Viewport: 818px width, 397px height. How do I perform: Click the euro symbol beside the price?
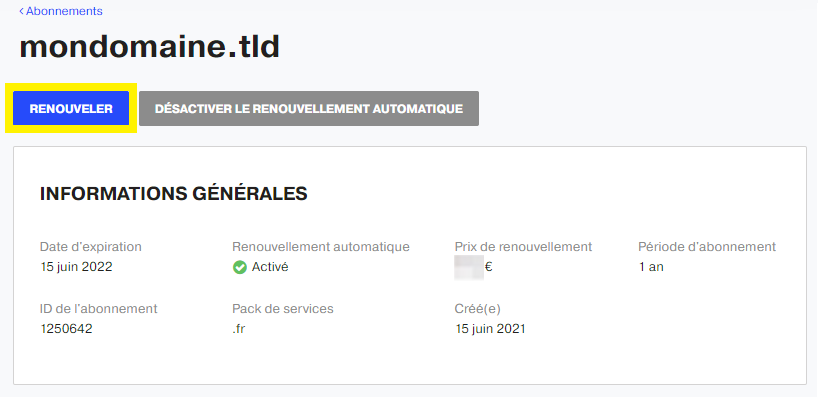[x=488, y=267]
